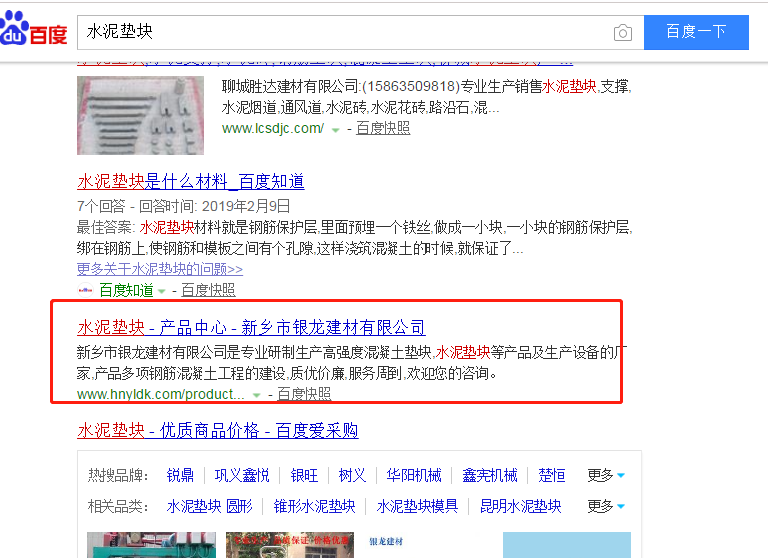Expand arrow next to www.lcsdjc.com
The height and width of the screenshot is (558, 768).
[336, 130]
